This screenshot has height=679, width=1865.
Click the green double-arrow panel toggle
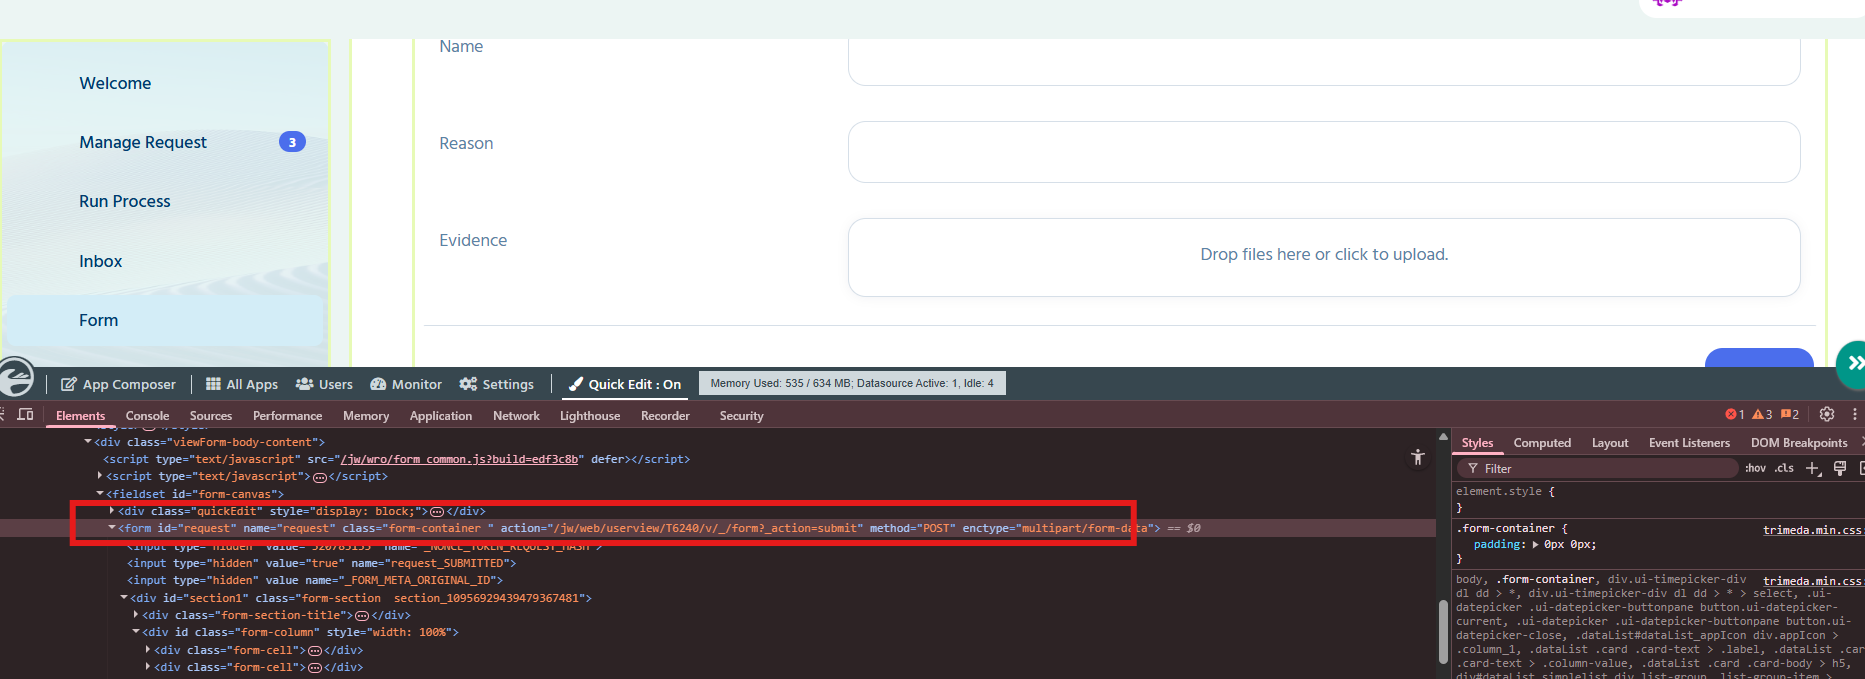pyautogui.click(x=1851, y=363)
